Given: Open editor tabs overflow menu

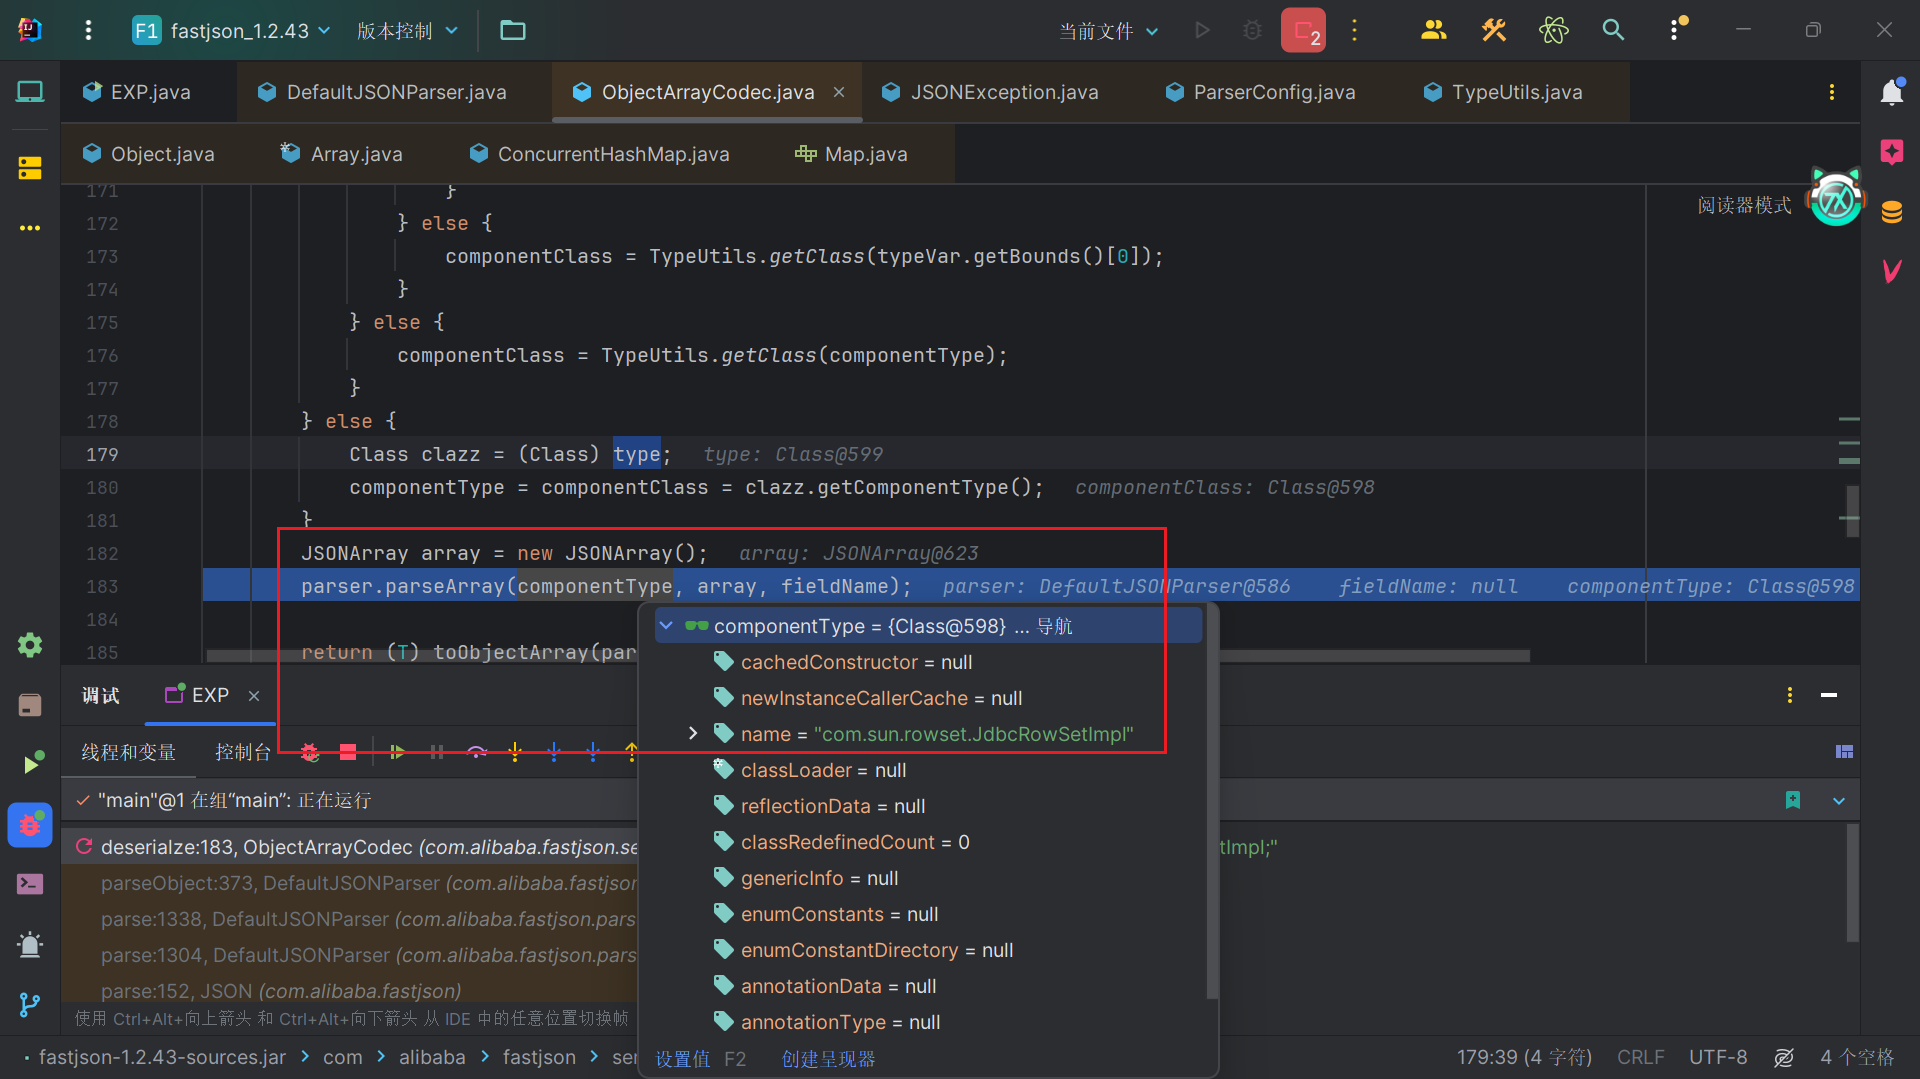Looking at the screenshot, I should (x=1832, y=92).
